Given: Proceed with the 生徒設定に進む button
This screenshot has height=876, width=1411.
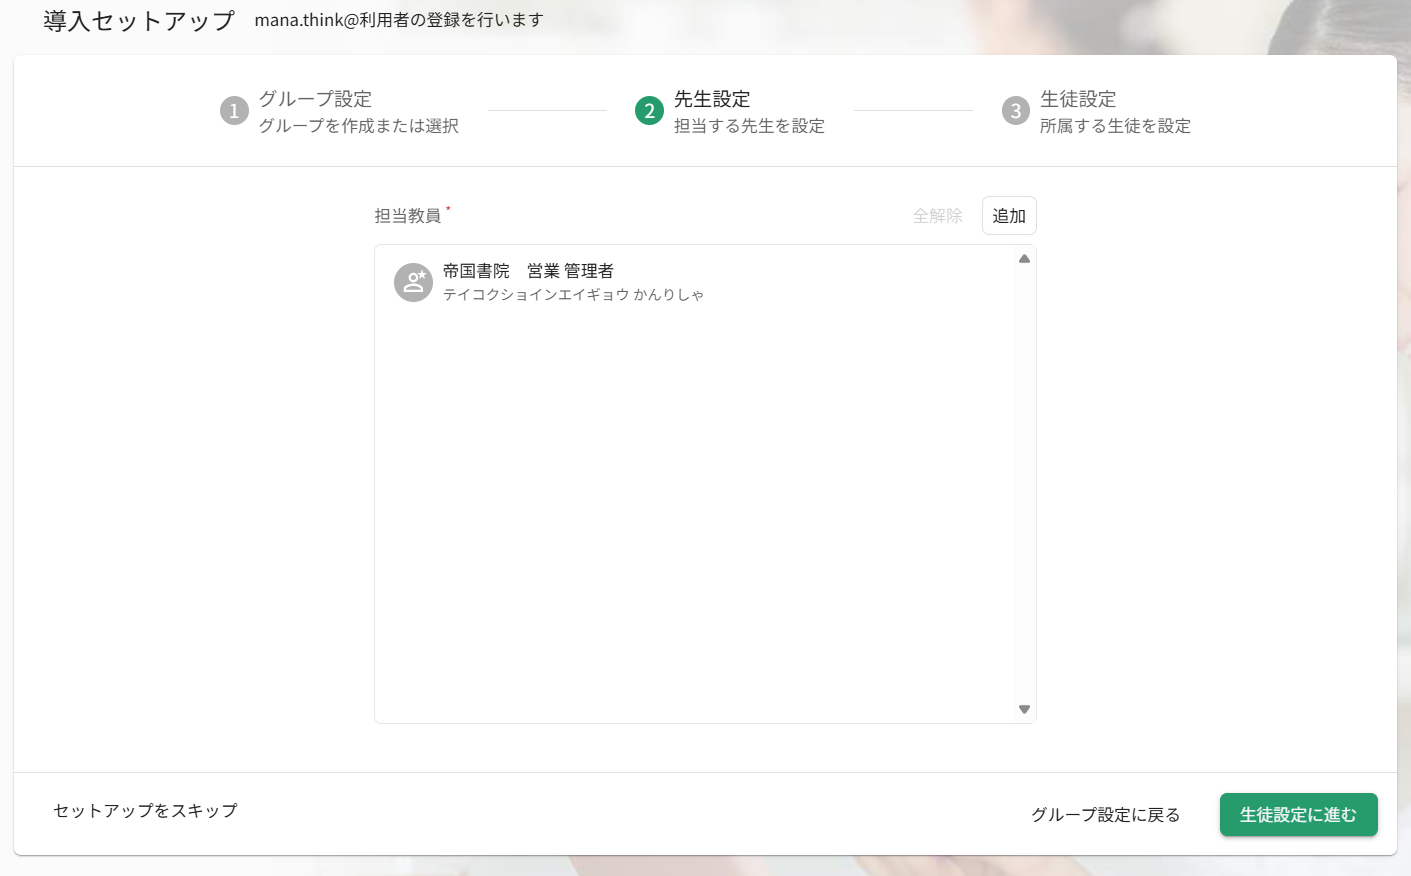Looking at the screenshot, I should point(1298,815).
